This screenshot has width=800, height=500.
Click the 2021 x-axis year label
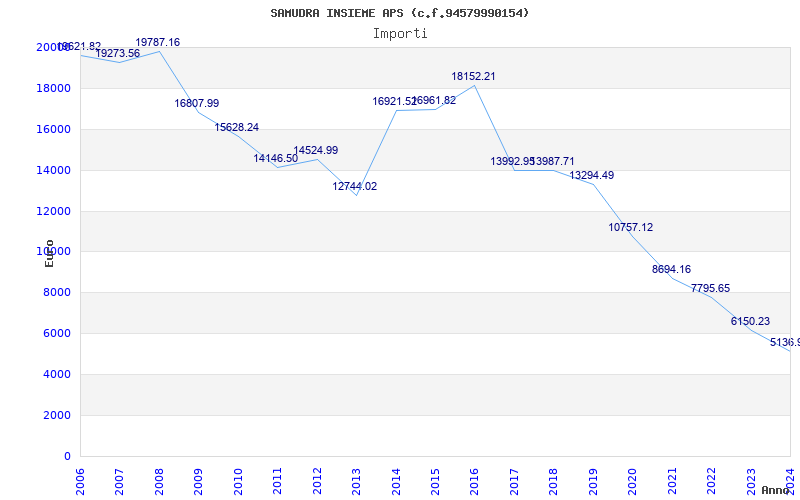672,481
